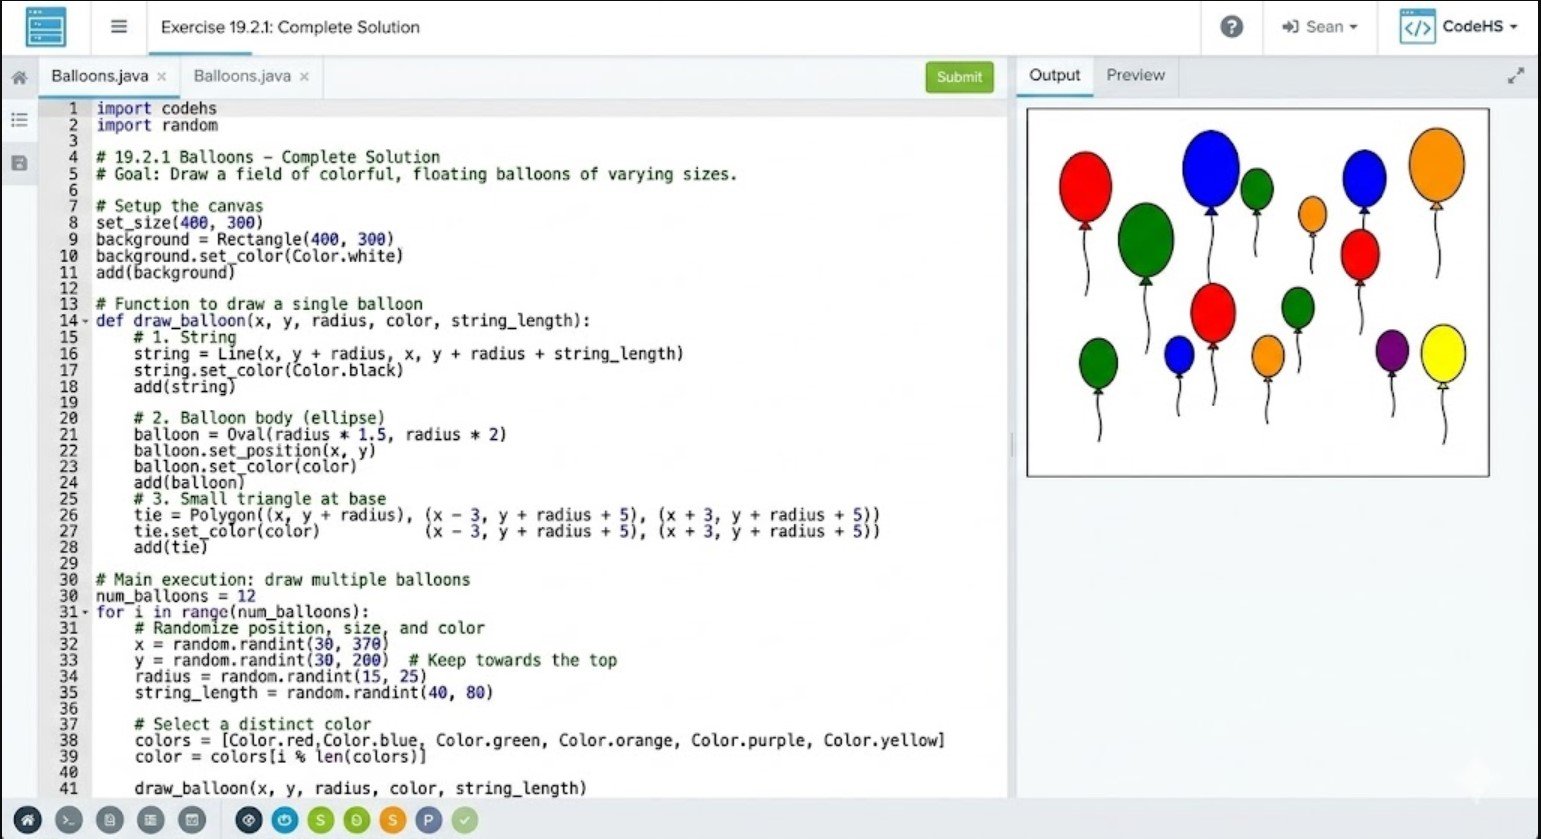Expand the output panel to fullscreen
The image size is (1541, 839).
coord(1516,76)
